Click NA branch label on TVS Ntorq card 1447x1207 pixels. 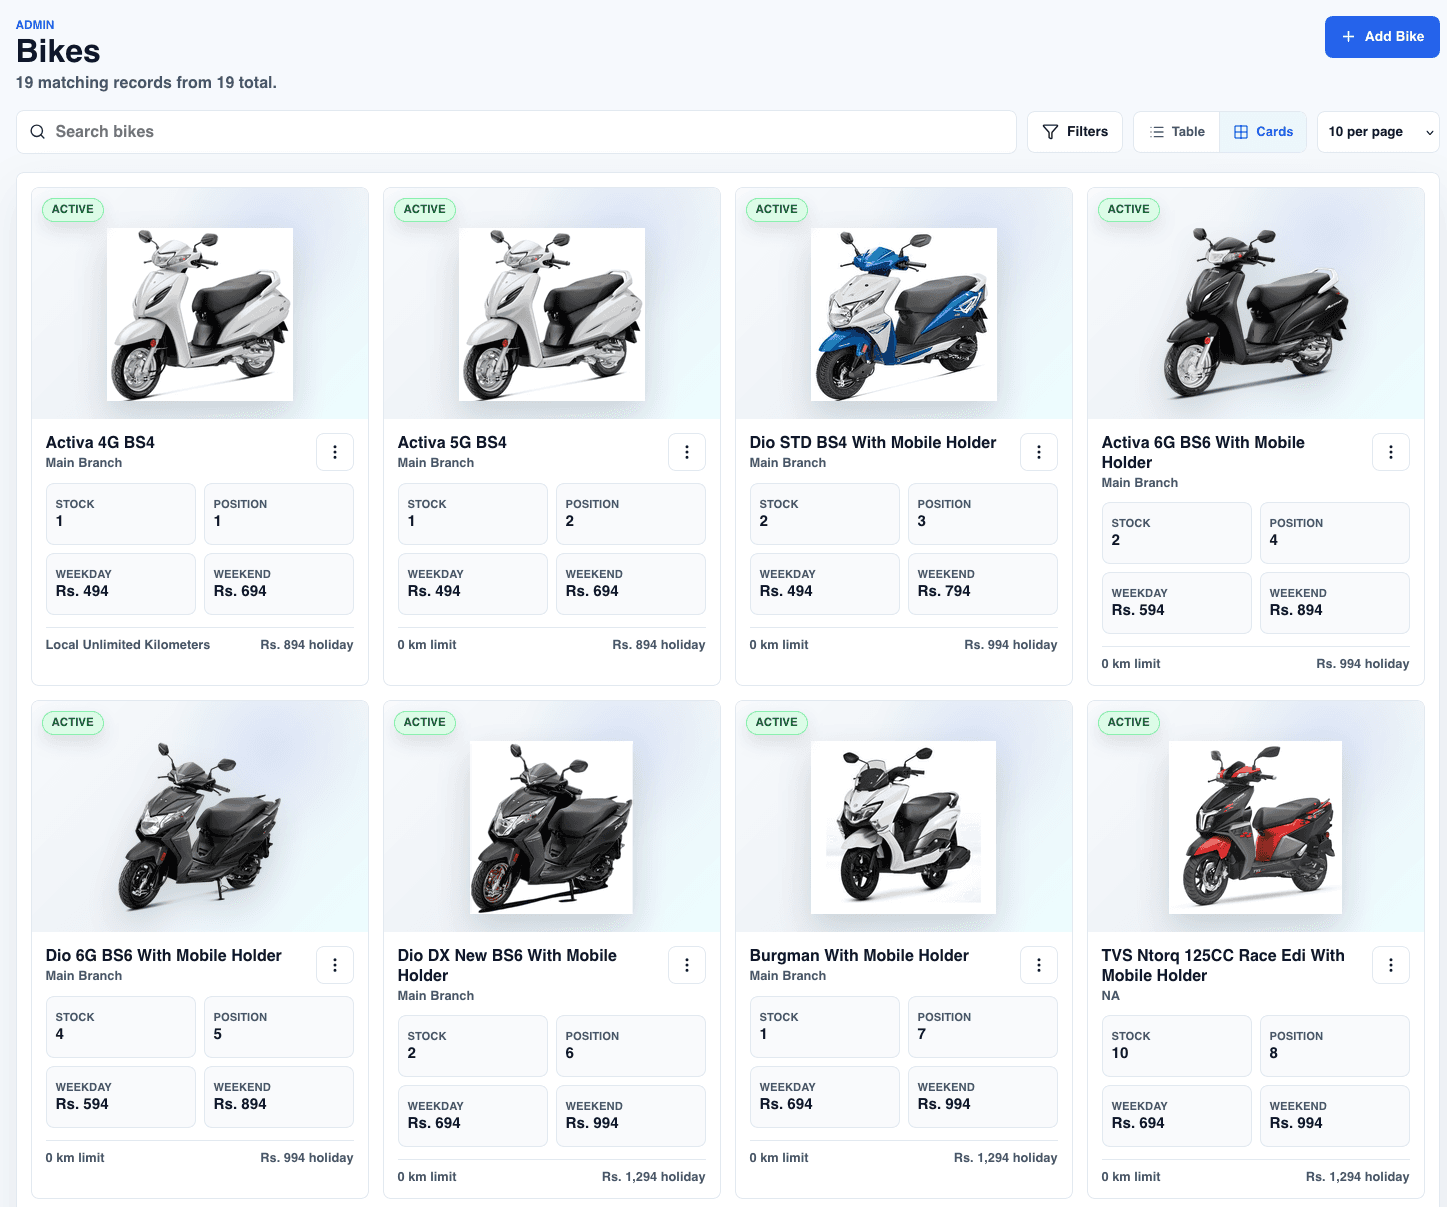1111,996
